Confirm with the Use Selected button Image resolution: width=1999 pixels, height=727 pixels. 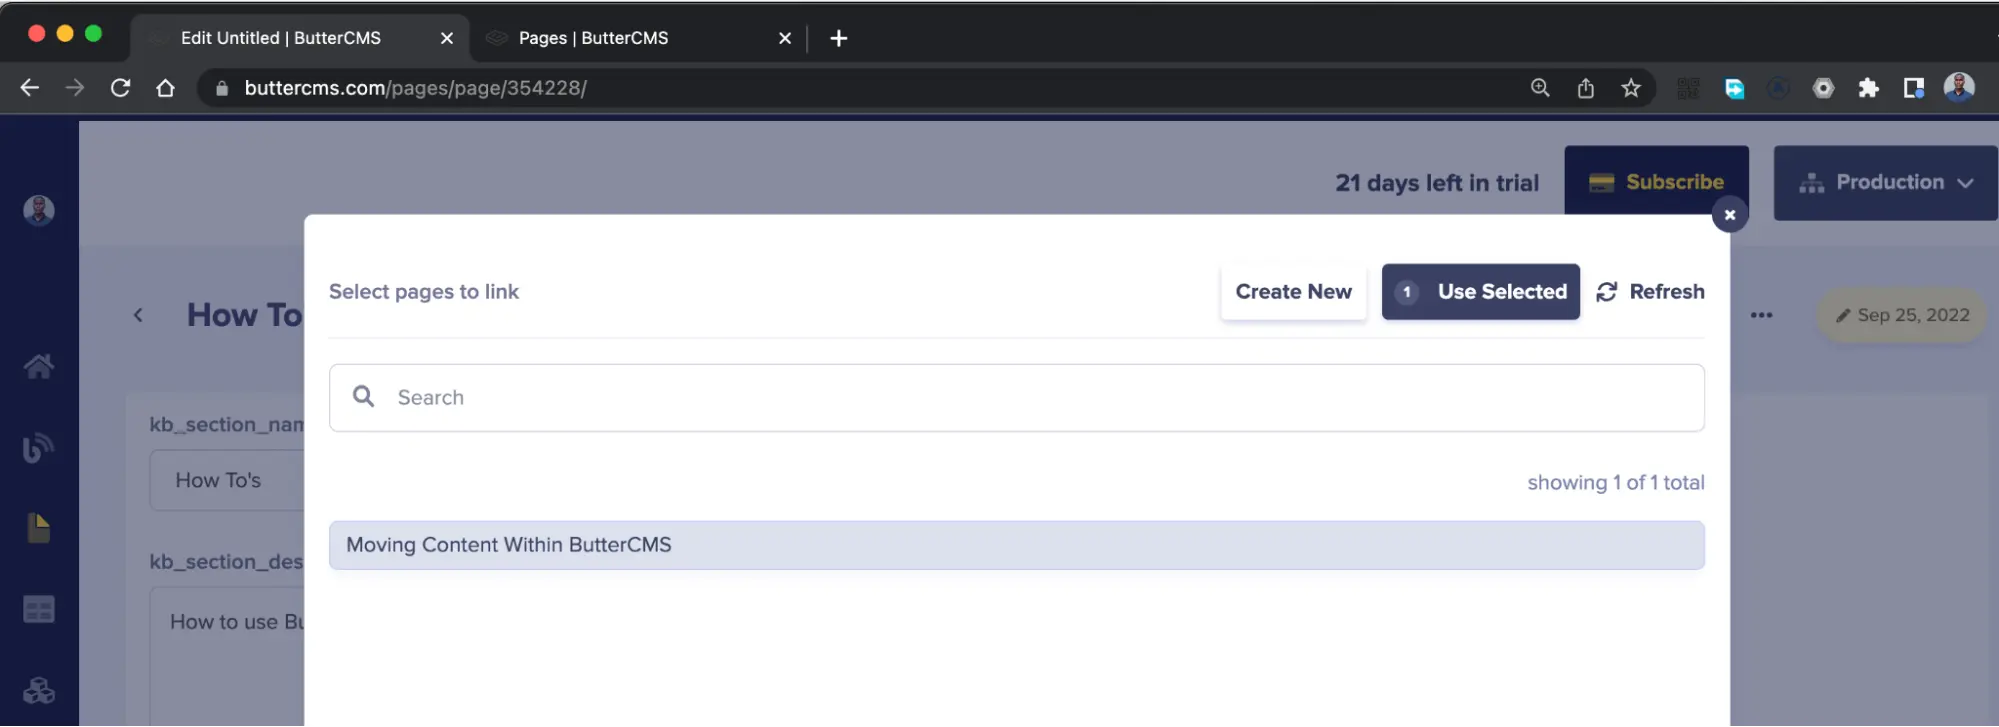(x=1481, y=292)
